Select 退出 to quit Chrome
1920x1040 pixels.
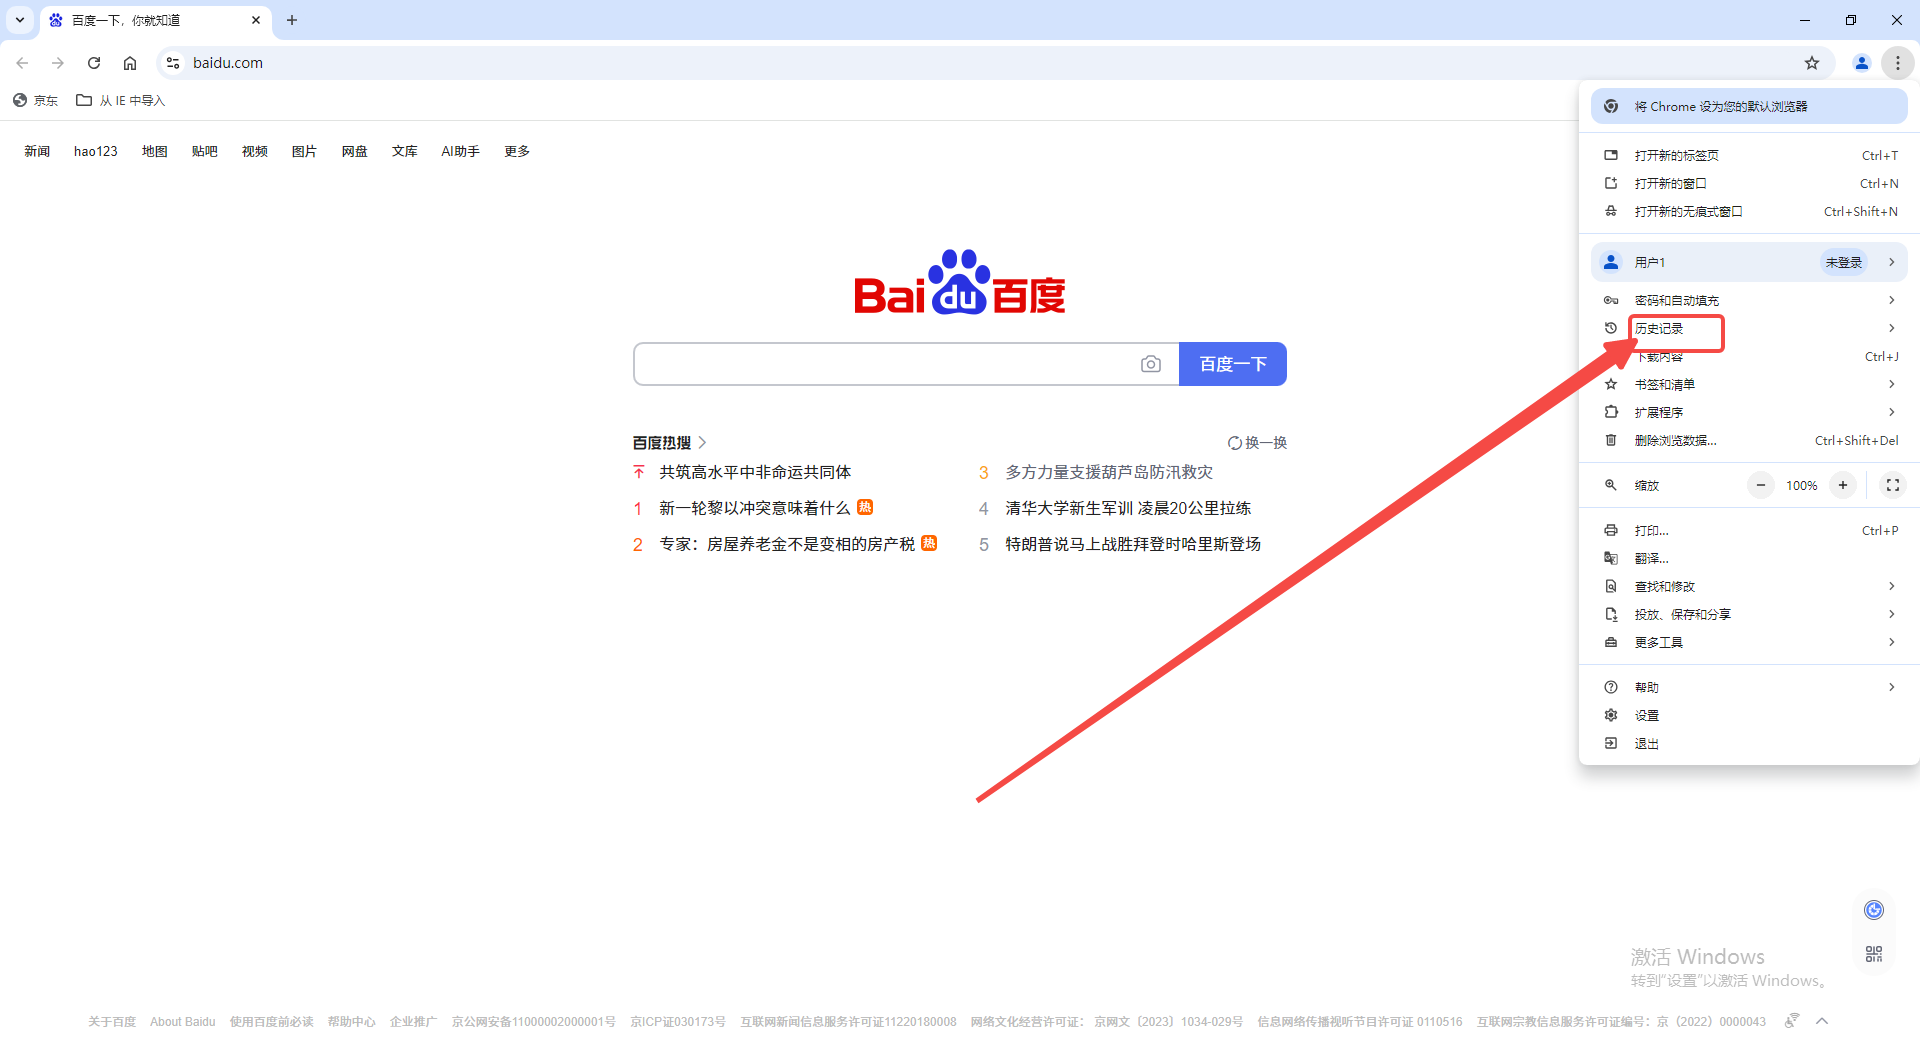(1749, 743)
